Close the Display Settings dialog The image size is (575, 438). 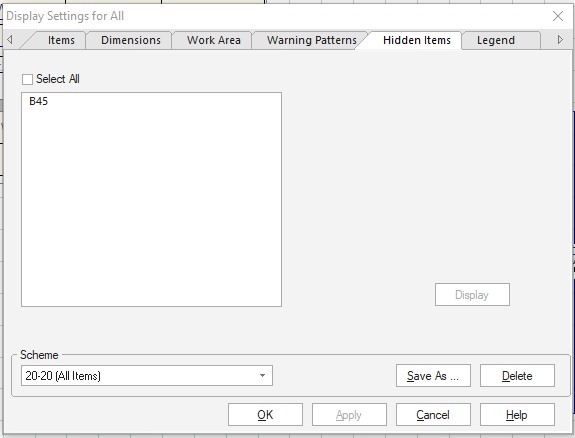tap(558, 16)
